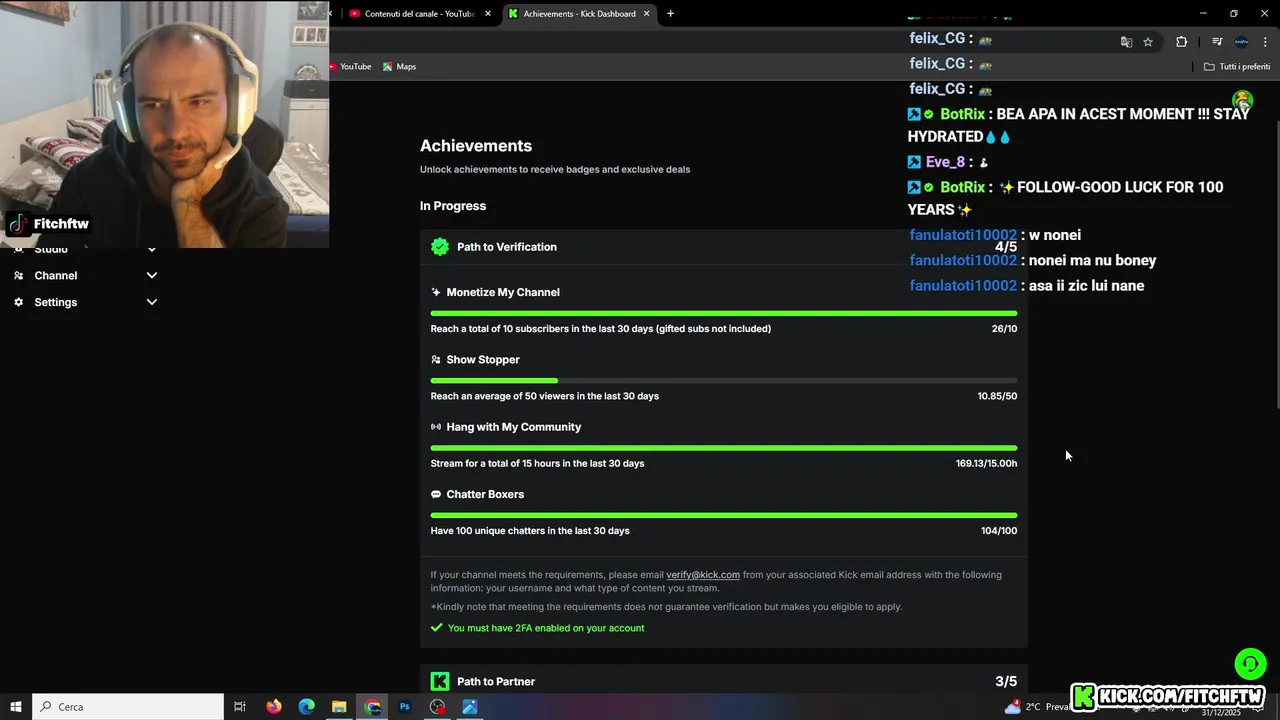Screen dimensions: 1280x720
Task: Click the In Progress section label
Action: click(x=453, y=206)
